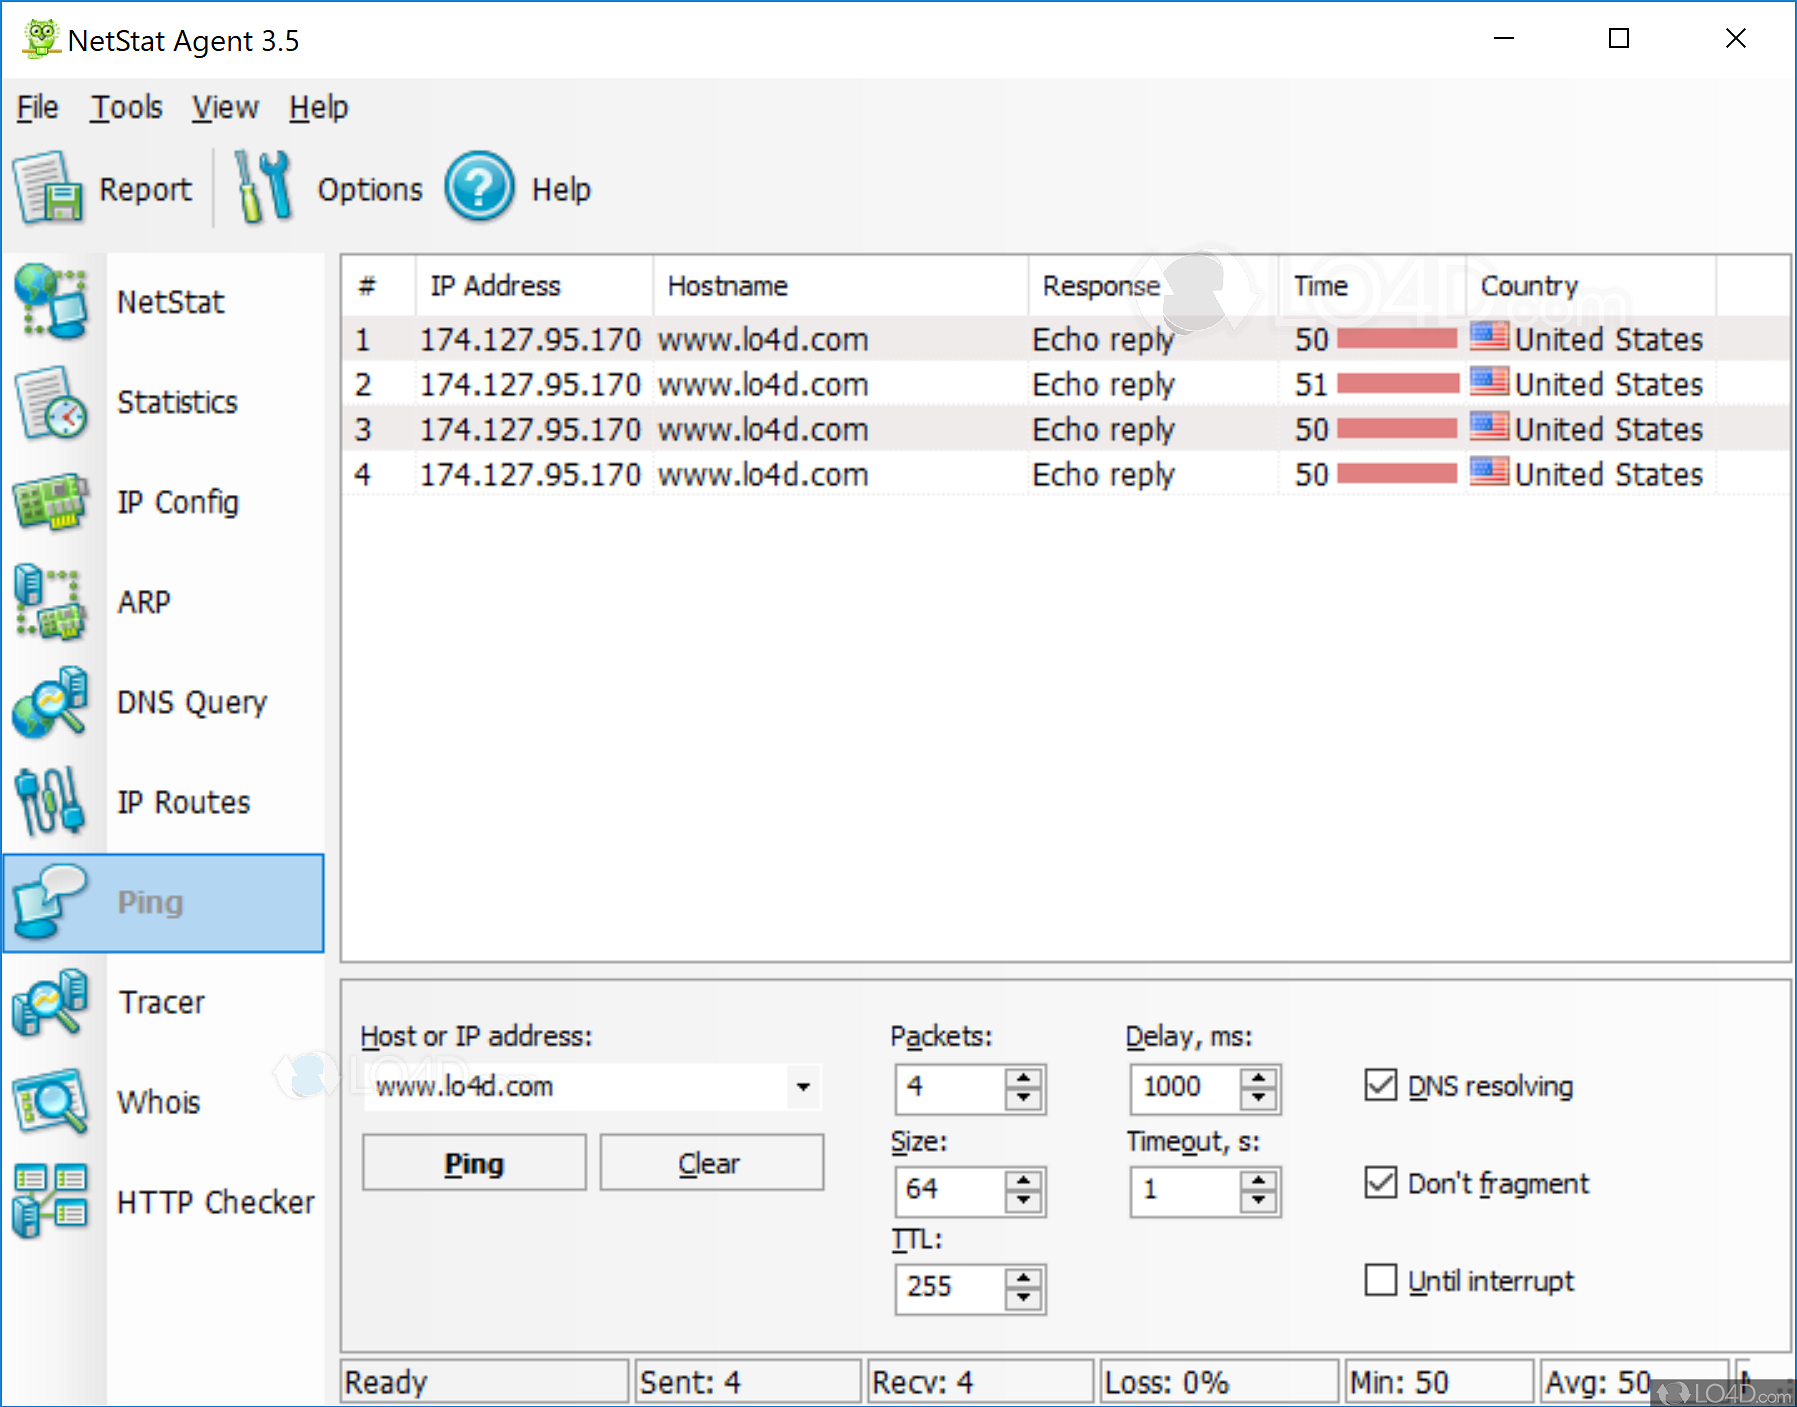Open the Tools menu
1797x1407 pixels.
tap(126, 107)
